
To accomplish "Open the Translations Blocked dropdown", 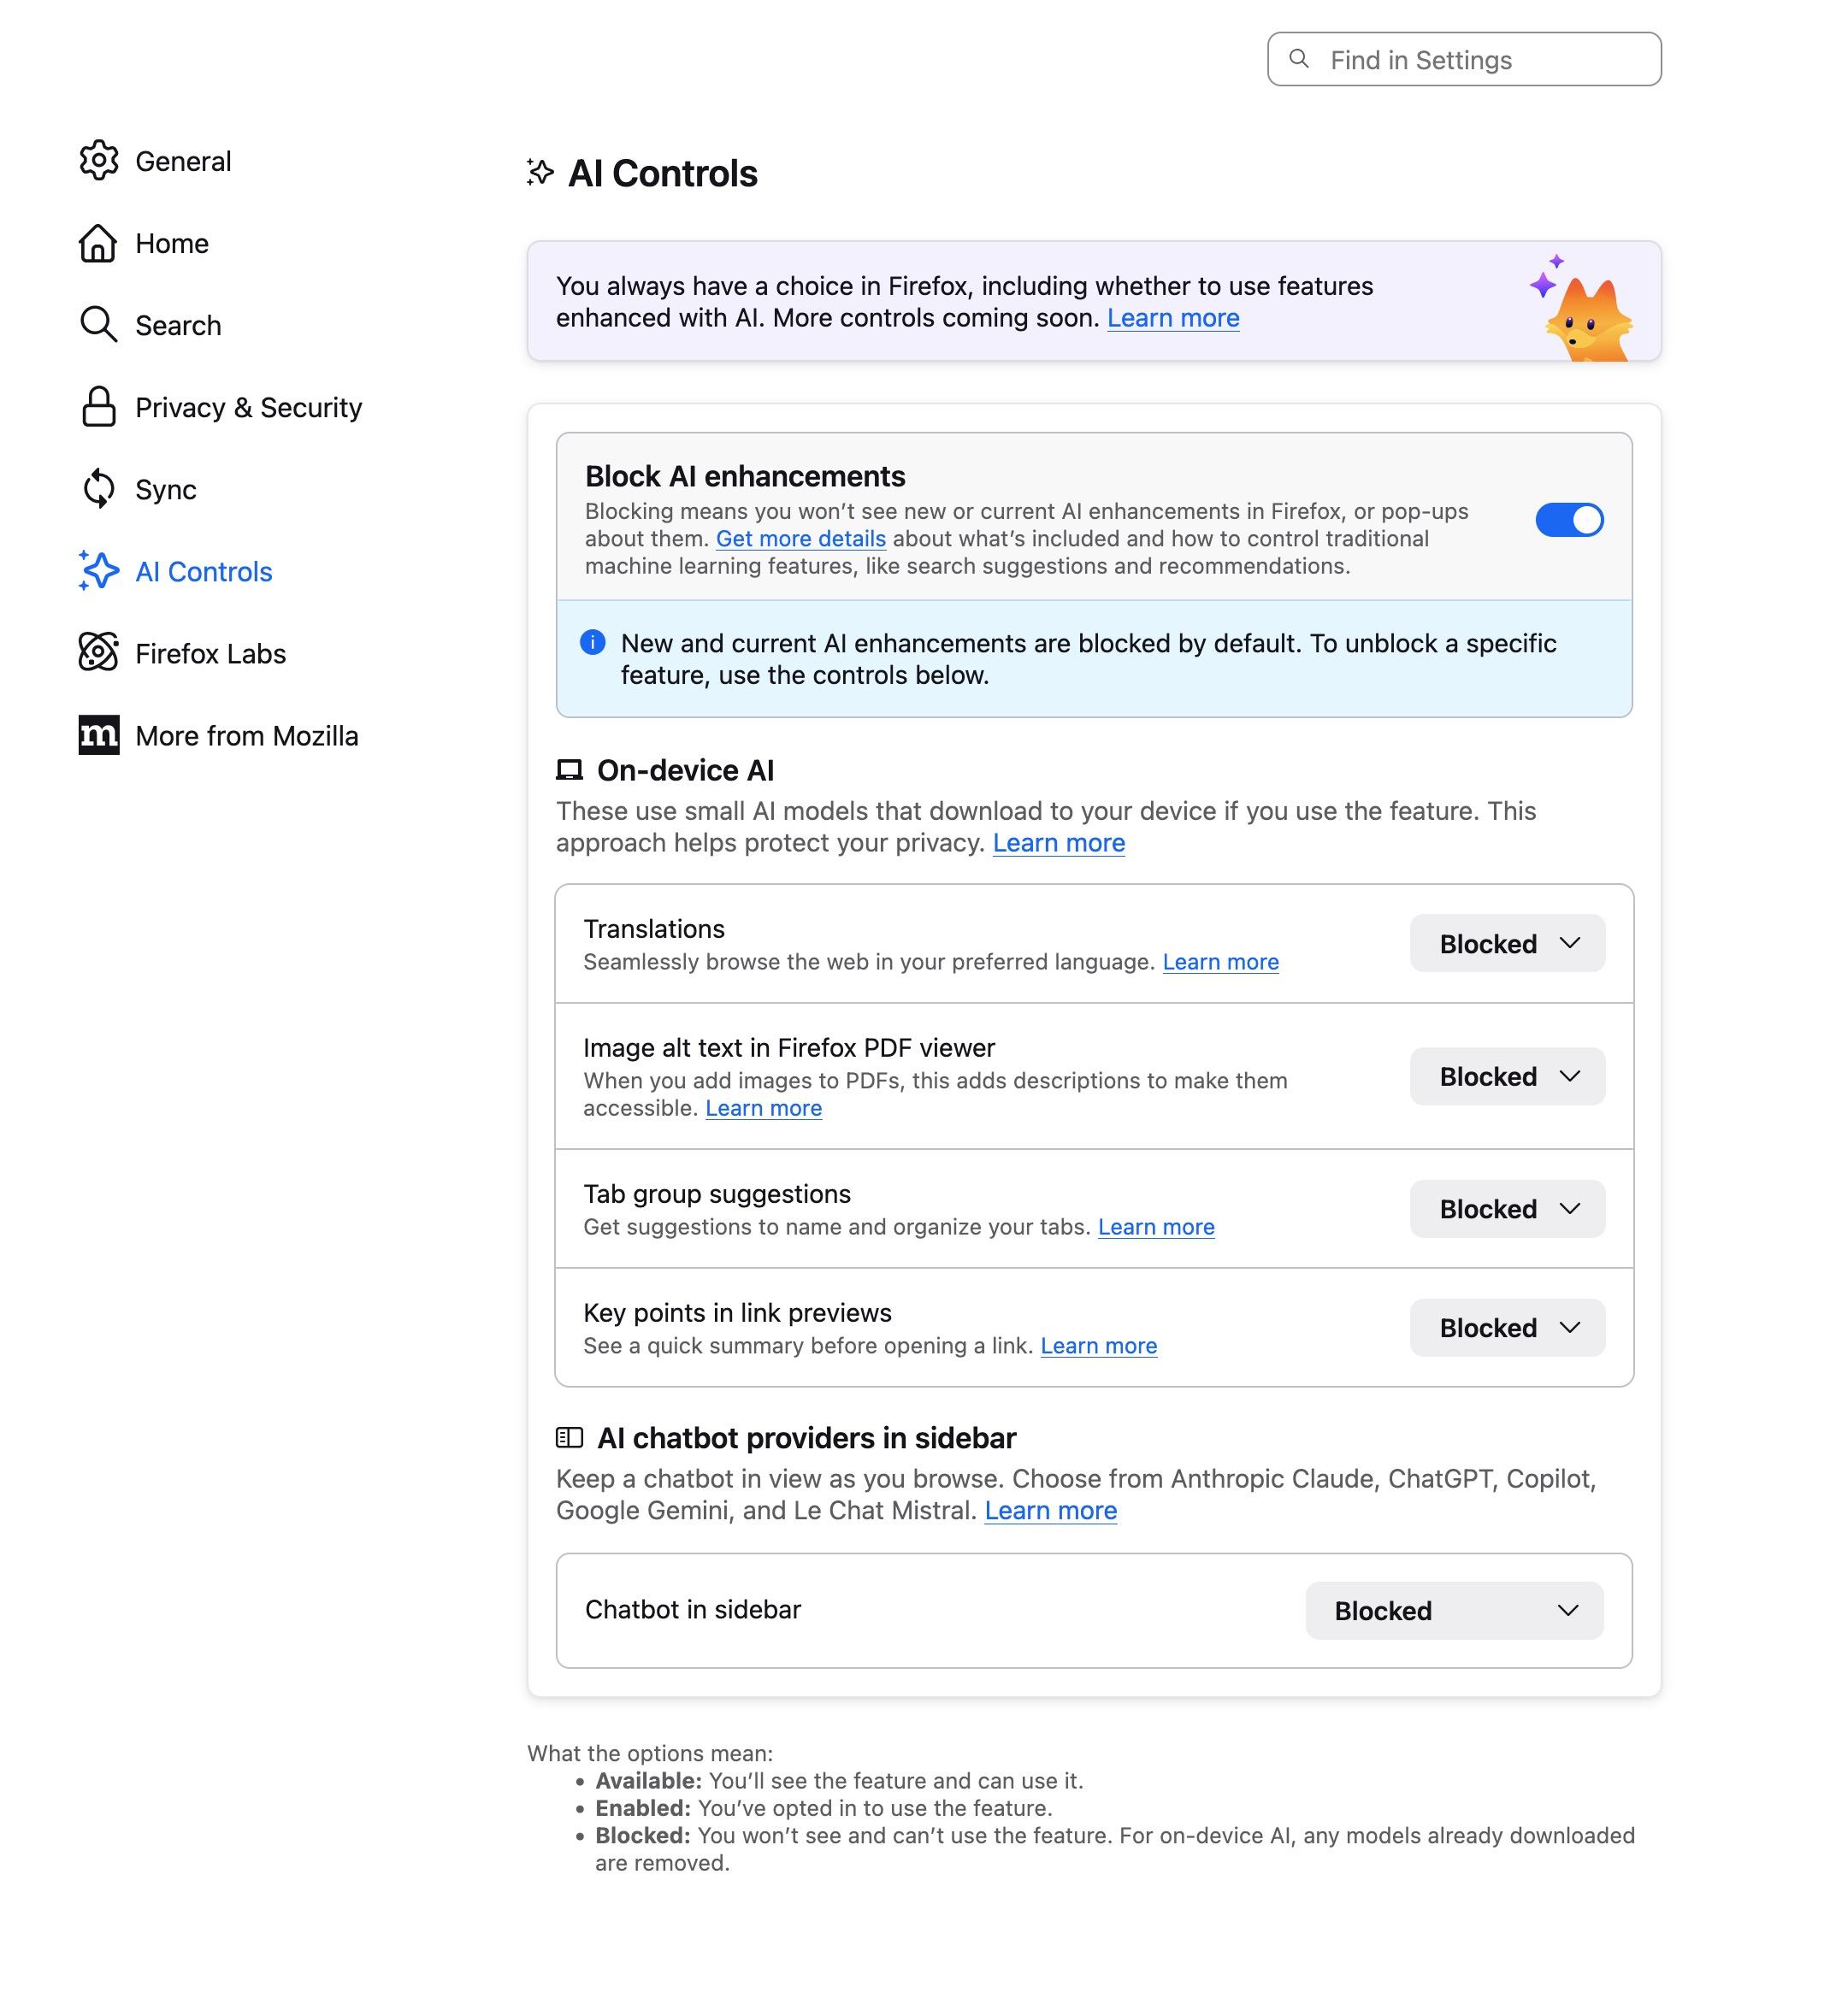I will pyautogui.click(x=1506, y=944).
